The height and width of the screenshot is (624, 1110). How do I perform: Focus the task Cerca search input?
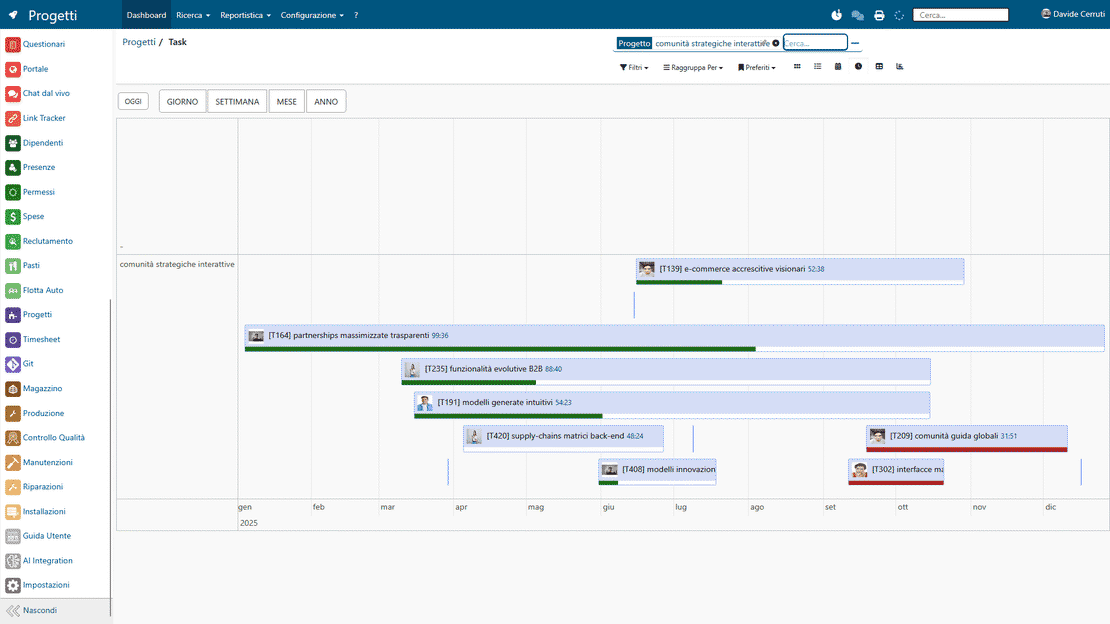(x=815, y=43)
